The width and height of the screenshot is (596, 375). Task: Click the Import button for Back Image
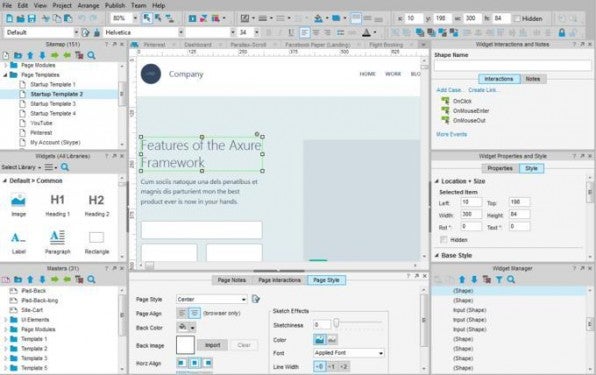[x=212, y=345]
